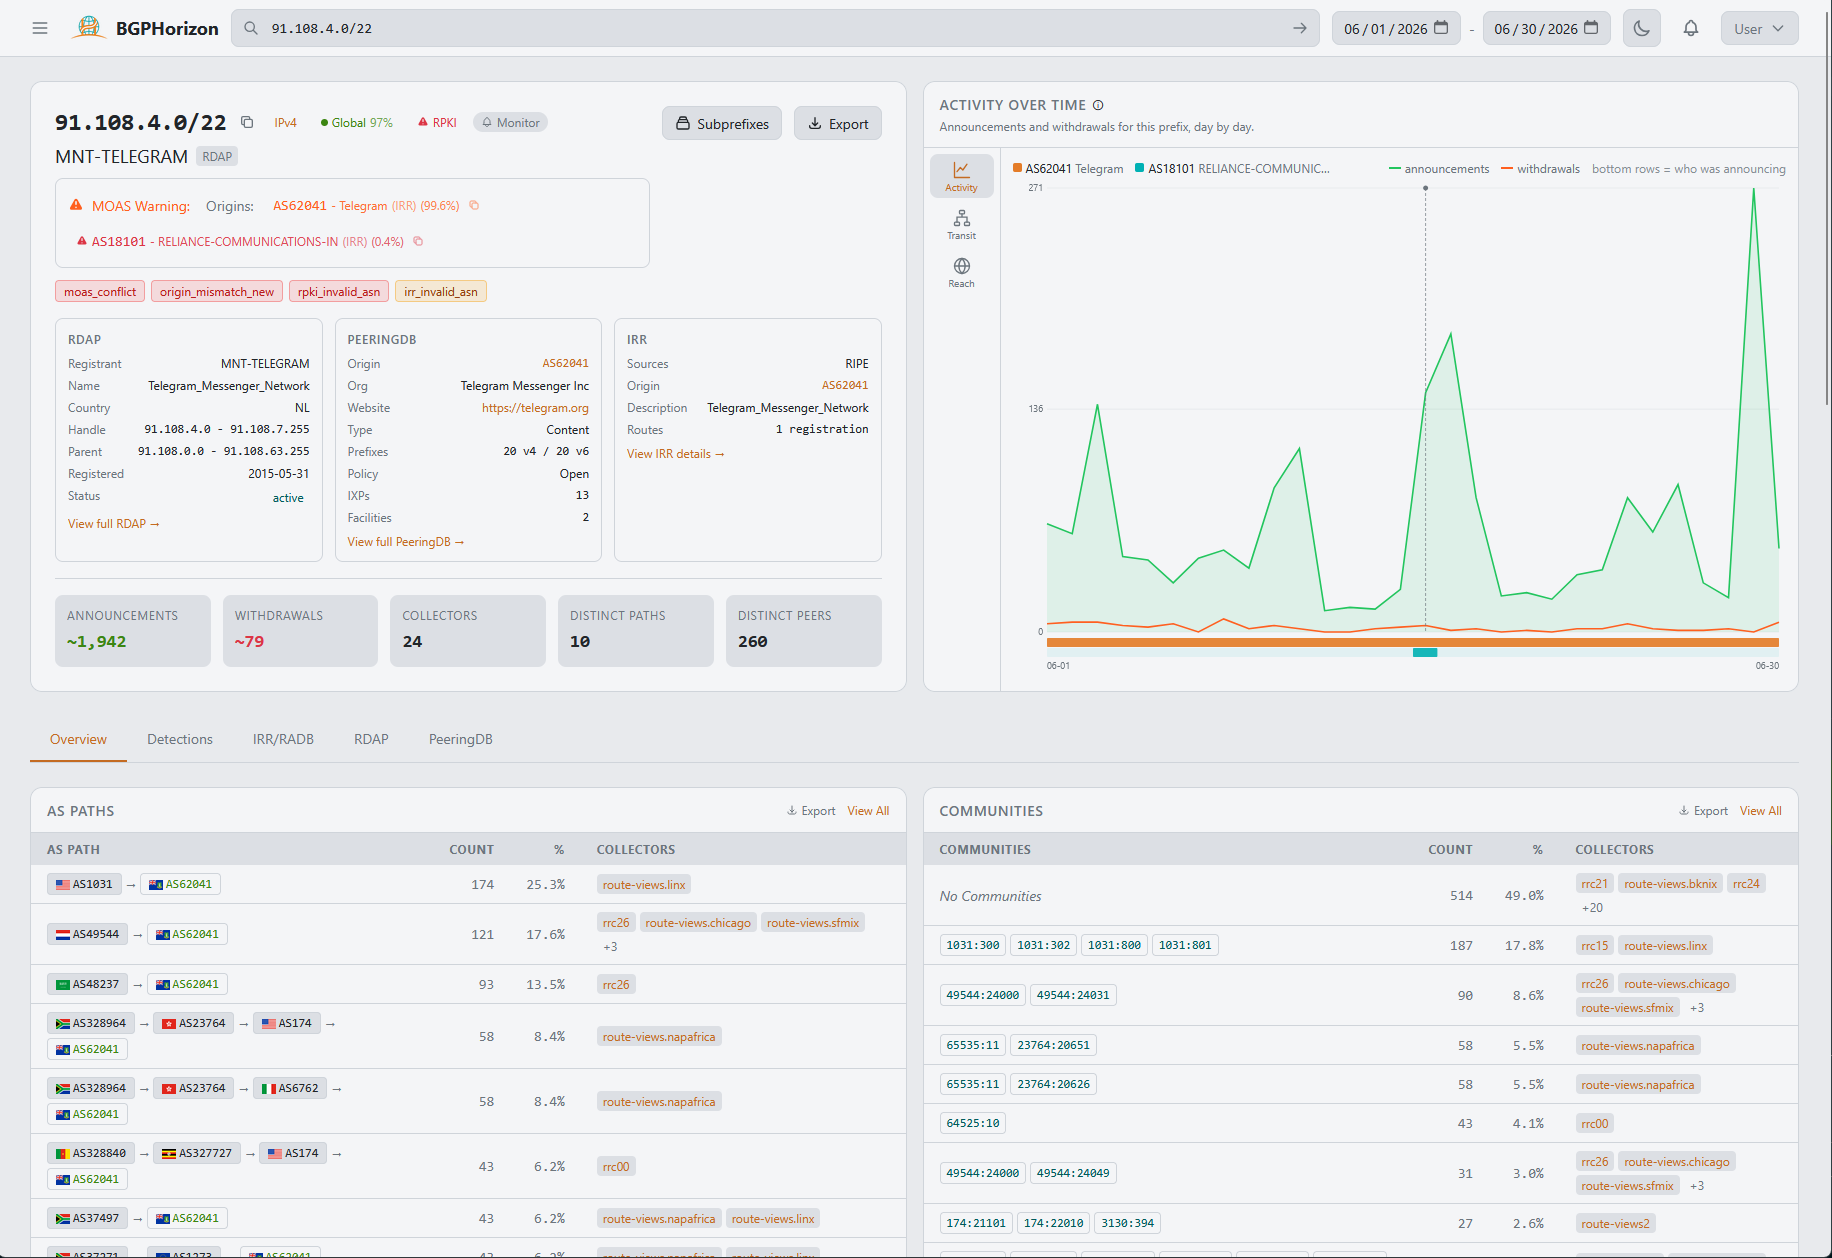The height and width of the screenshot is (1258, 1832).
Task: Switch to the RDAP tab
Action: point(371,739)
